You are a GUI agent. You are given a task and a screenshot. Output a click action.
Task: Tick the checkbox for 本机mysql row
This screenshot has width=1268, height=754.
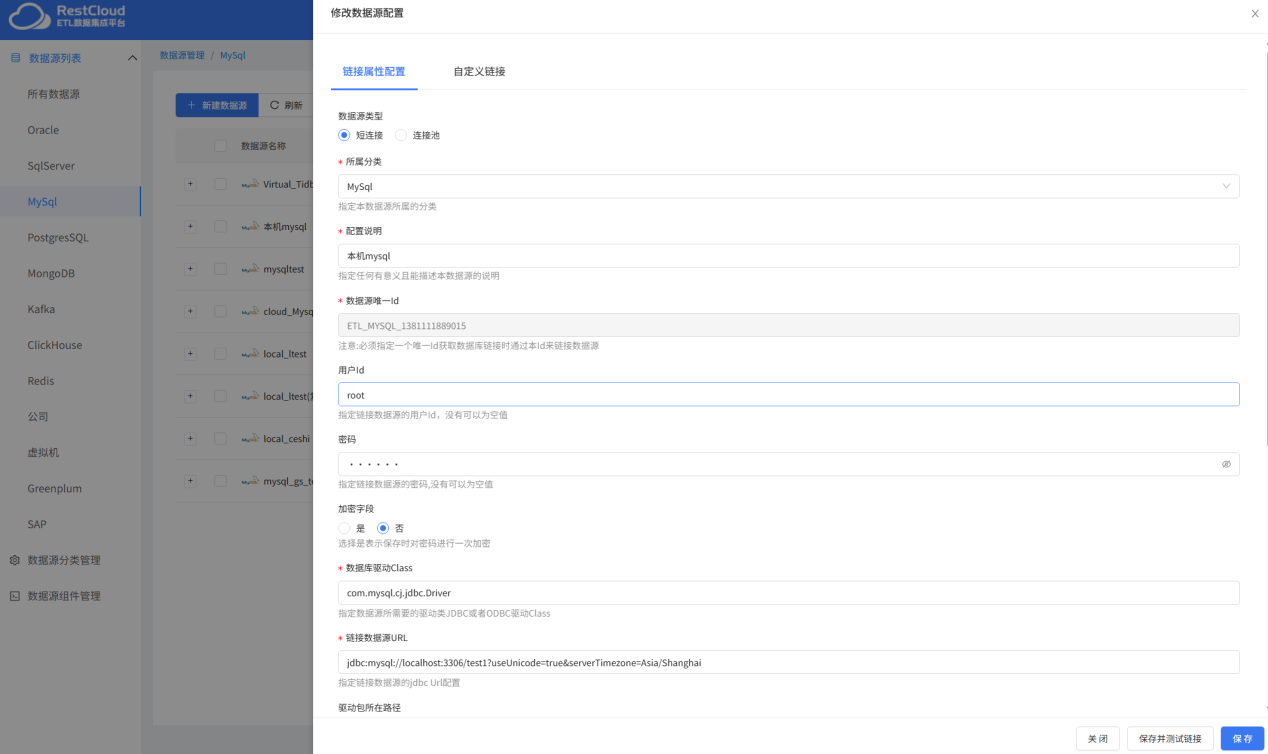[x=220, y=227]
